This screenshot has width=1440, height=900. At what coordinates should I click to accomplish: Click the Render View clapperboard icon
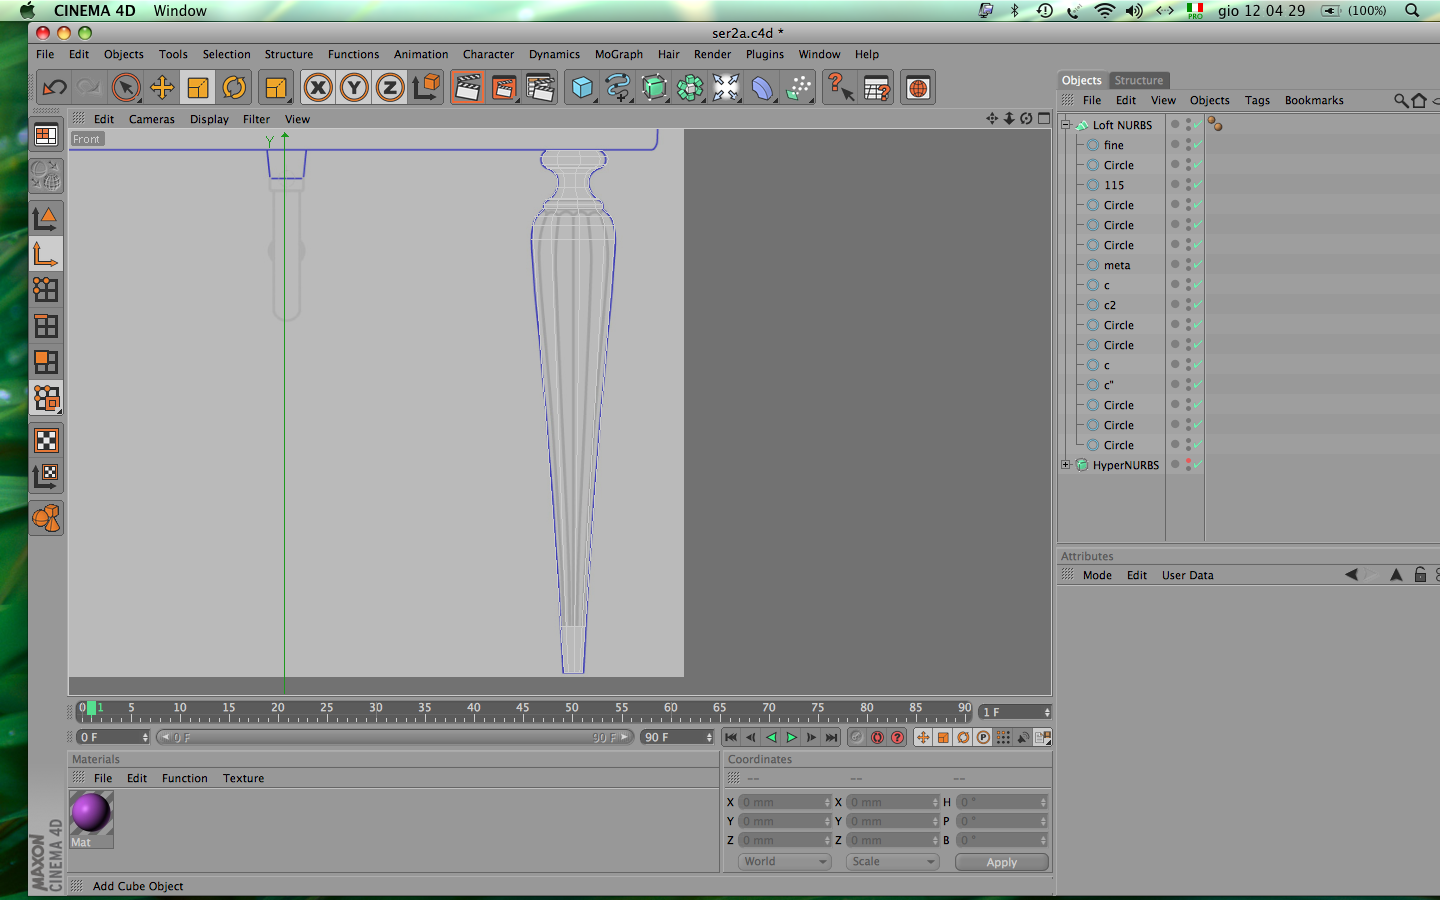click(x=467, y=88)
